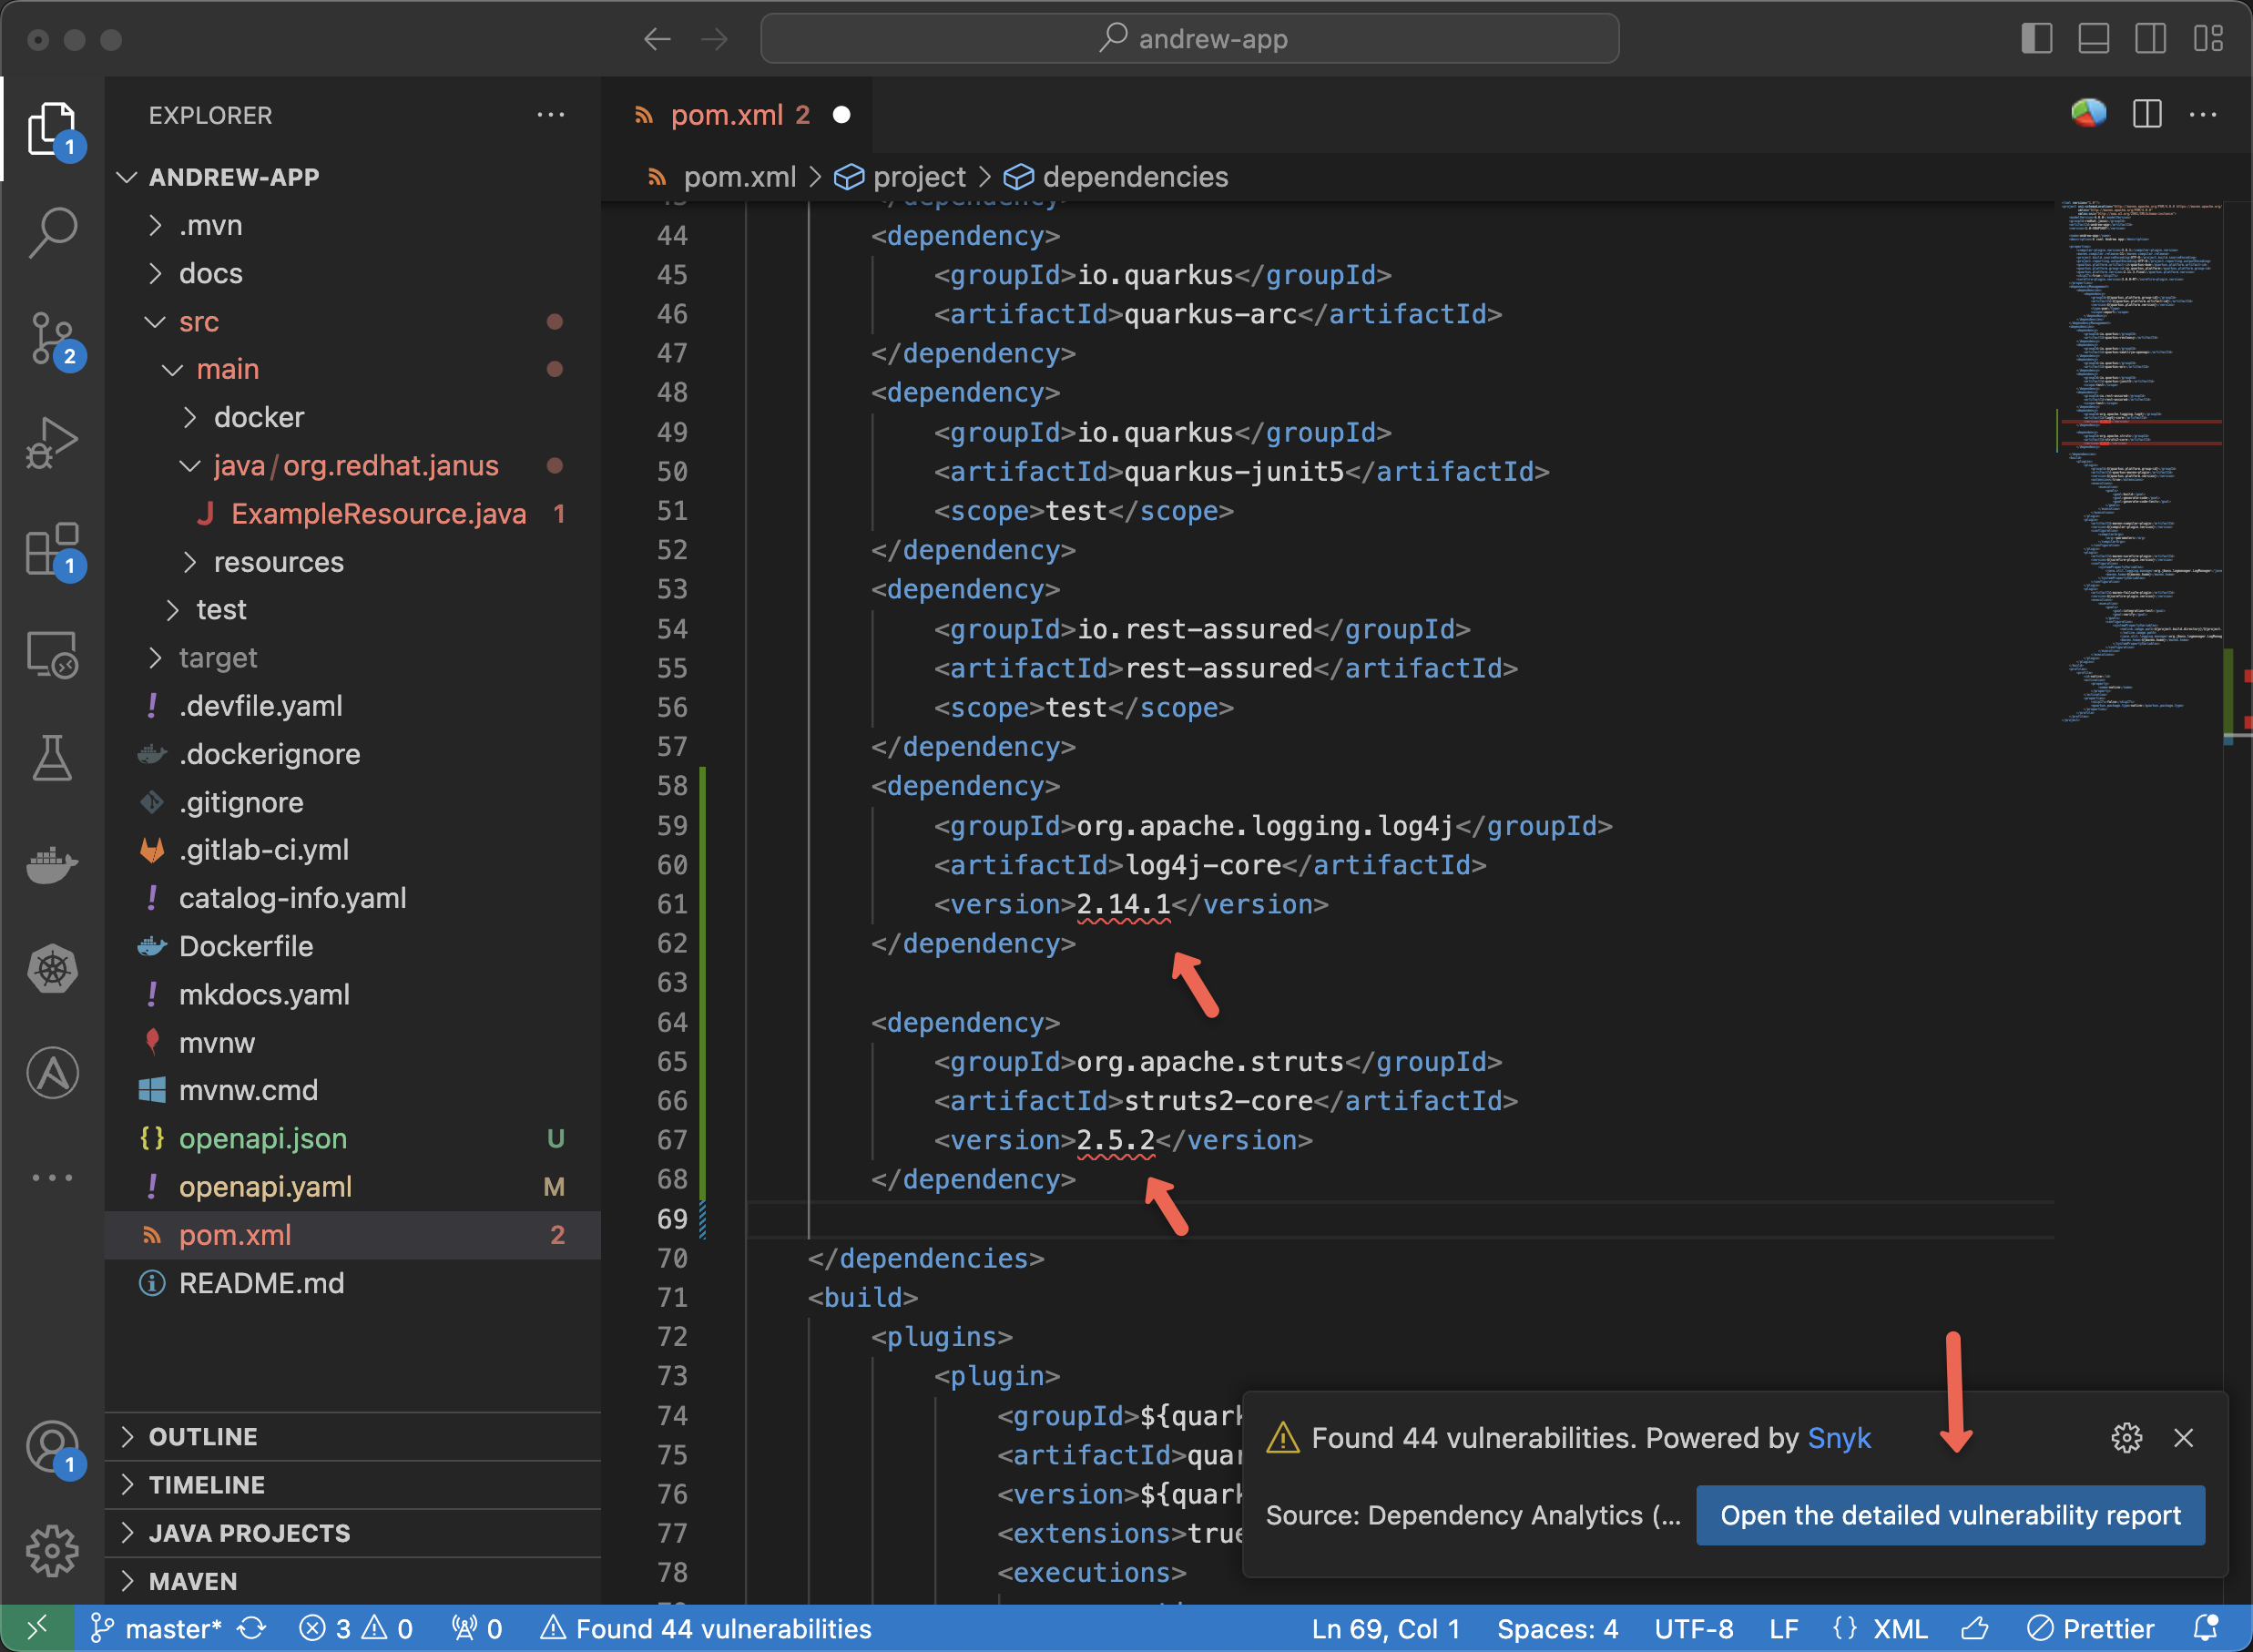Click the Dependency Analytics pie chart icon

pos(2088,114)
